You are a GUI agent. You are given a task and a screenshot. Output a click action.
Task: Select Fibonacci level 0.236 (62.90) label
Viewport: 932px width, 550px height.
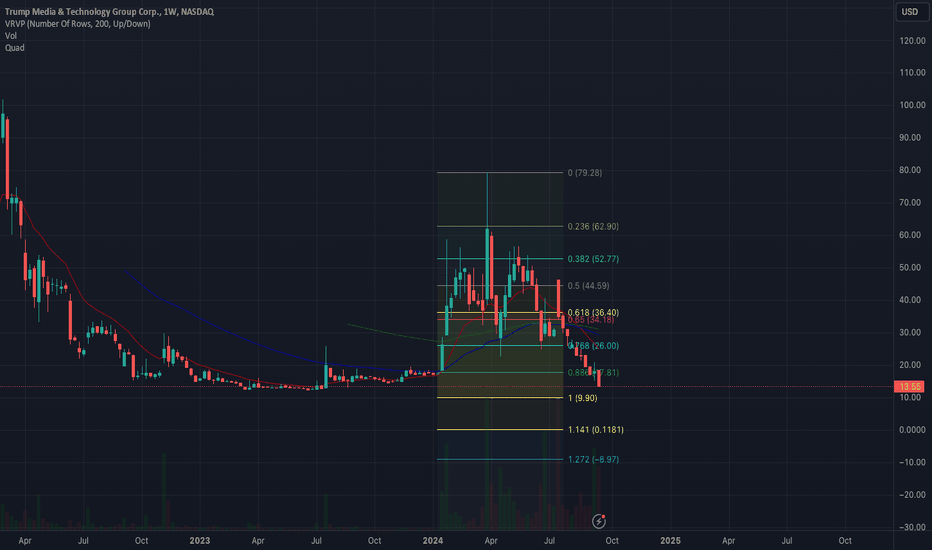593,227
